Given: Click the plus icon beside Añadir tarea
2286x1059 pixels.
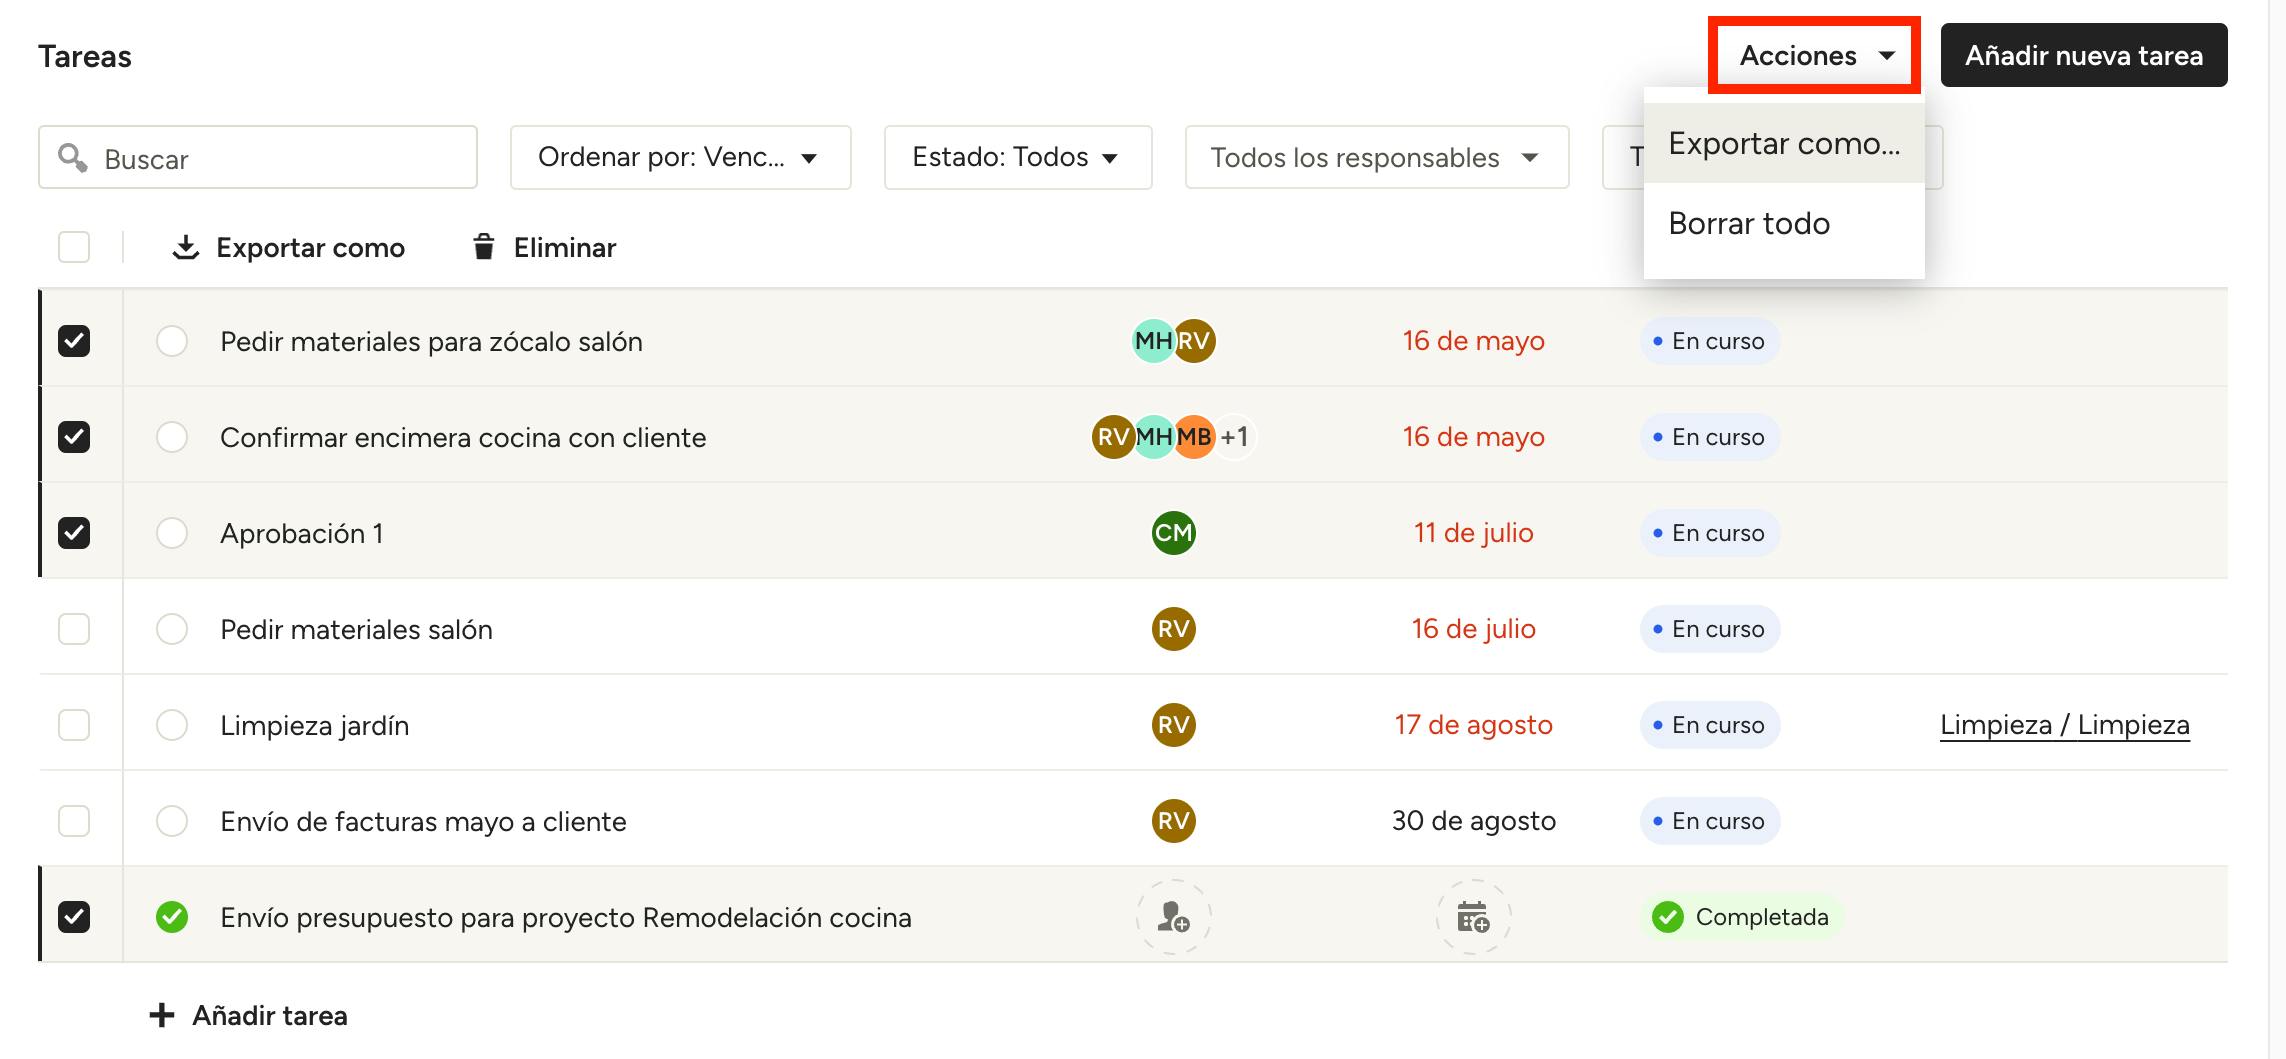Looking at the screenshot, I should [161, 1016].
